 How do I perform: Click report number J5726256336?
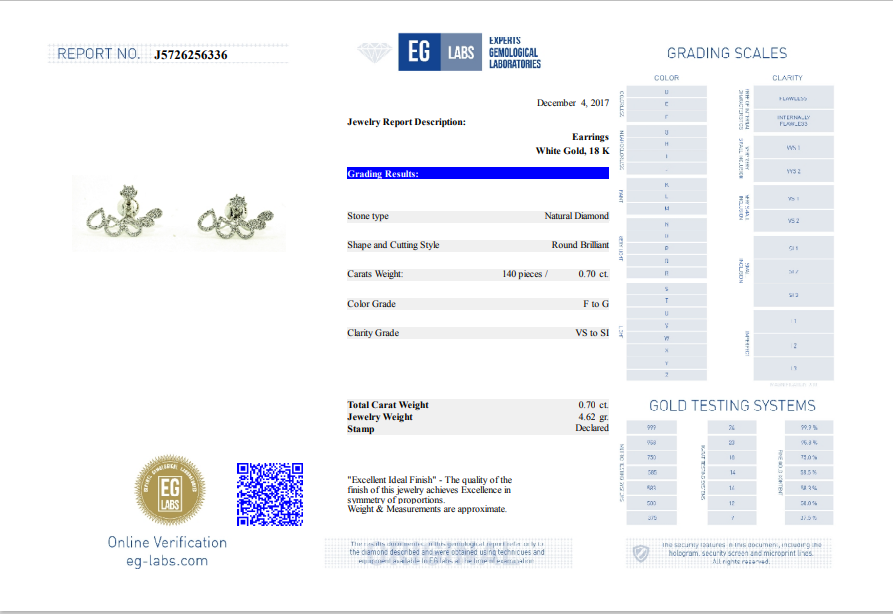tap(191, 55)
